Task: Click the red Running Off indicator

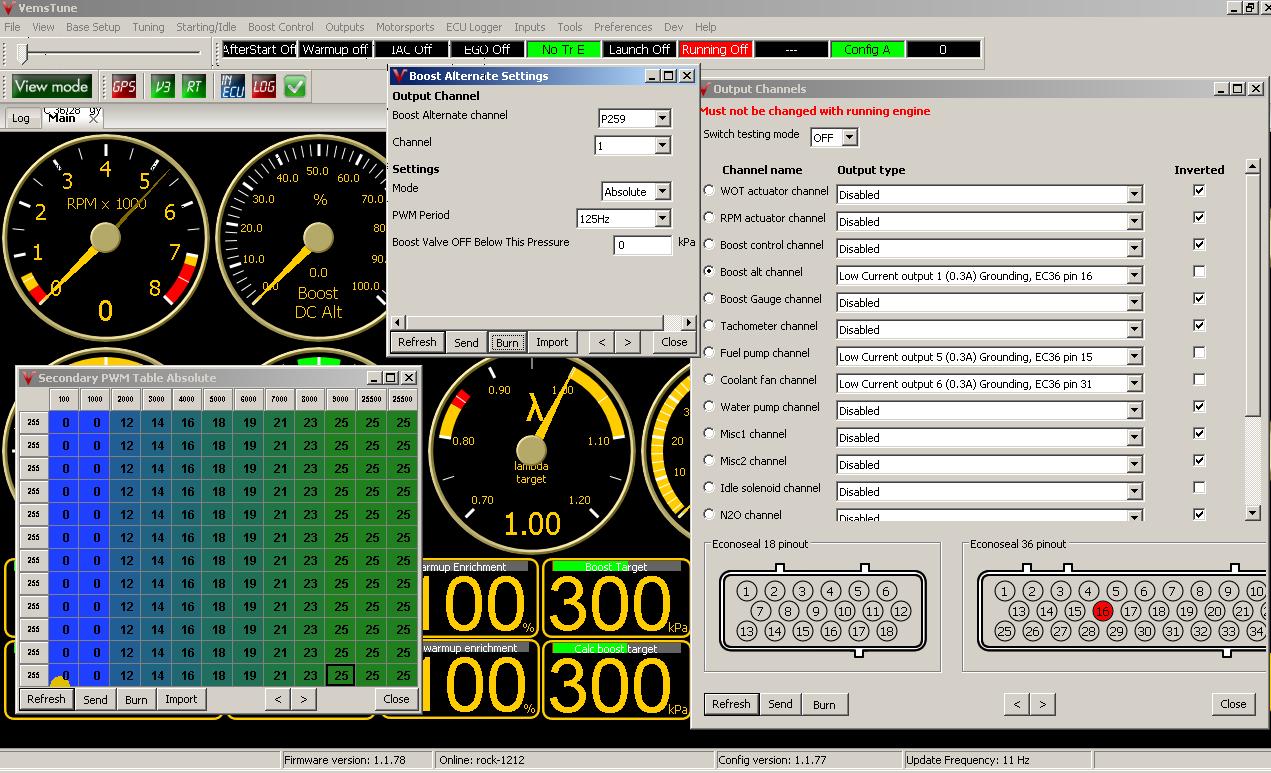Action: 715,49
